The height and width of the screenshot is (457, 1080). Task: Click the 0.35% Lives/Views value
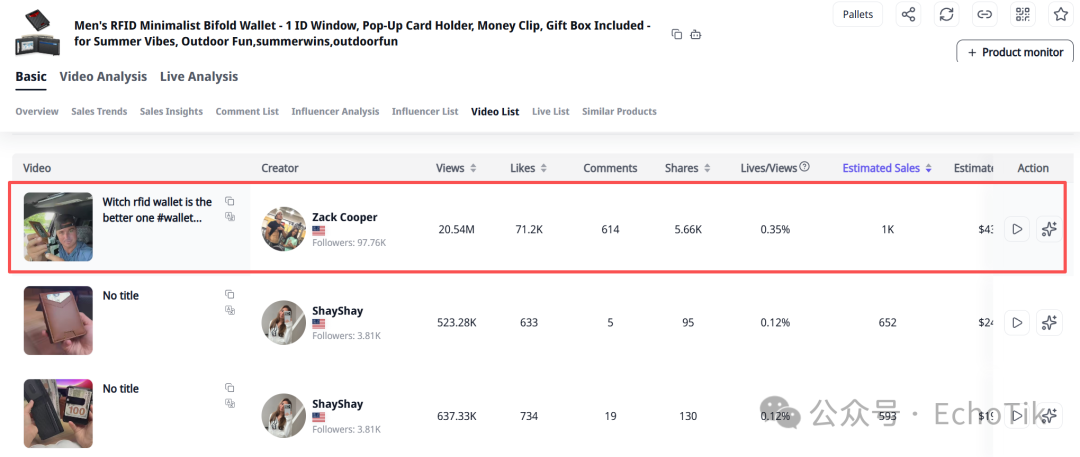775,230
